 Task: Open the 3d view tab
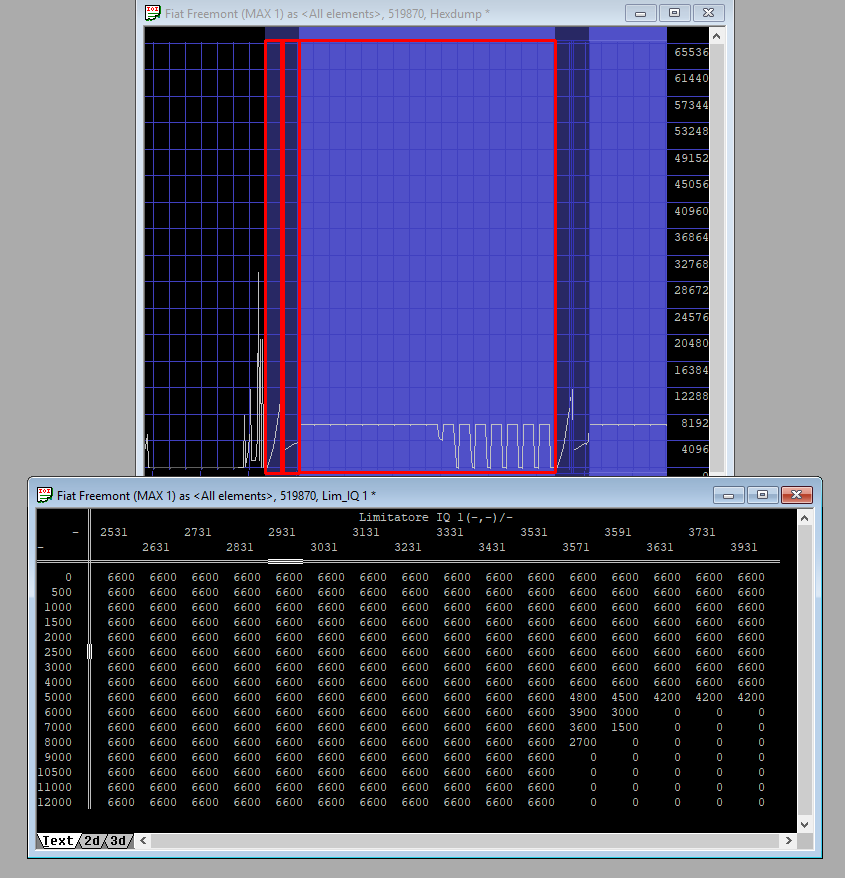118,841
